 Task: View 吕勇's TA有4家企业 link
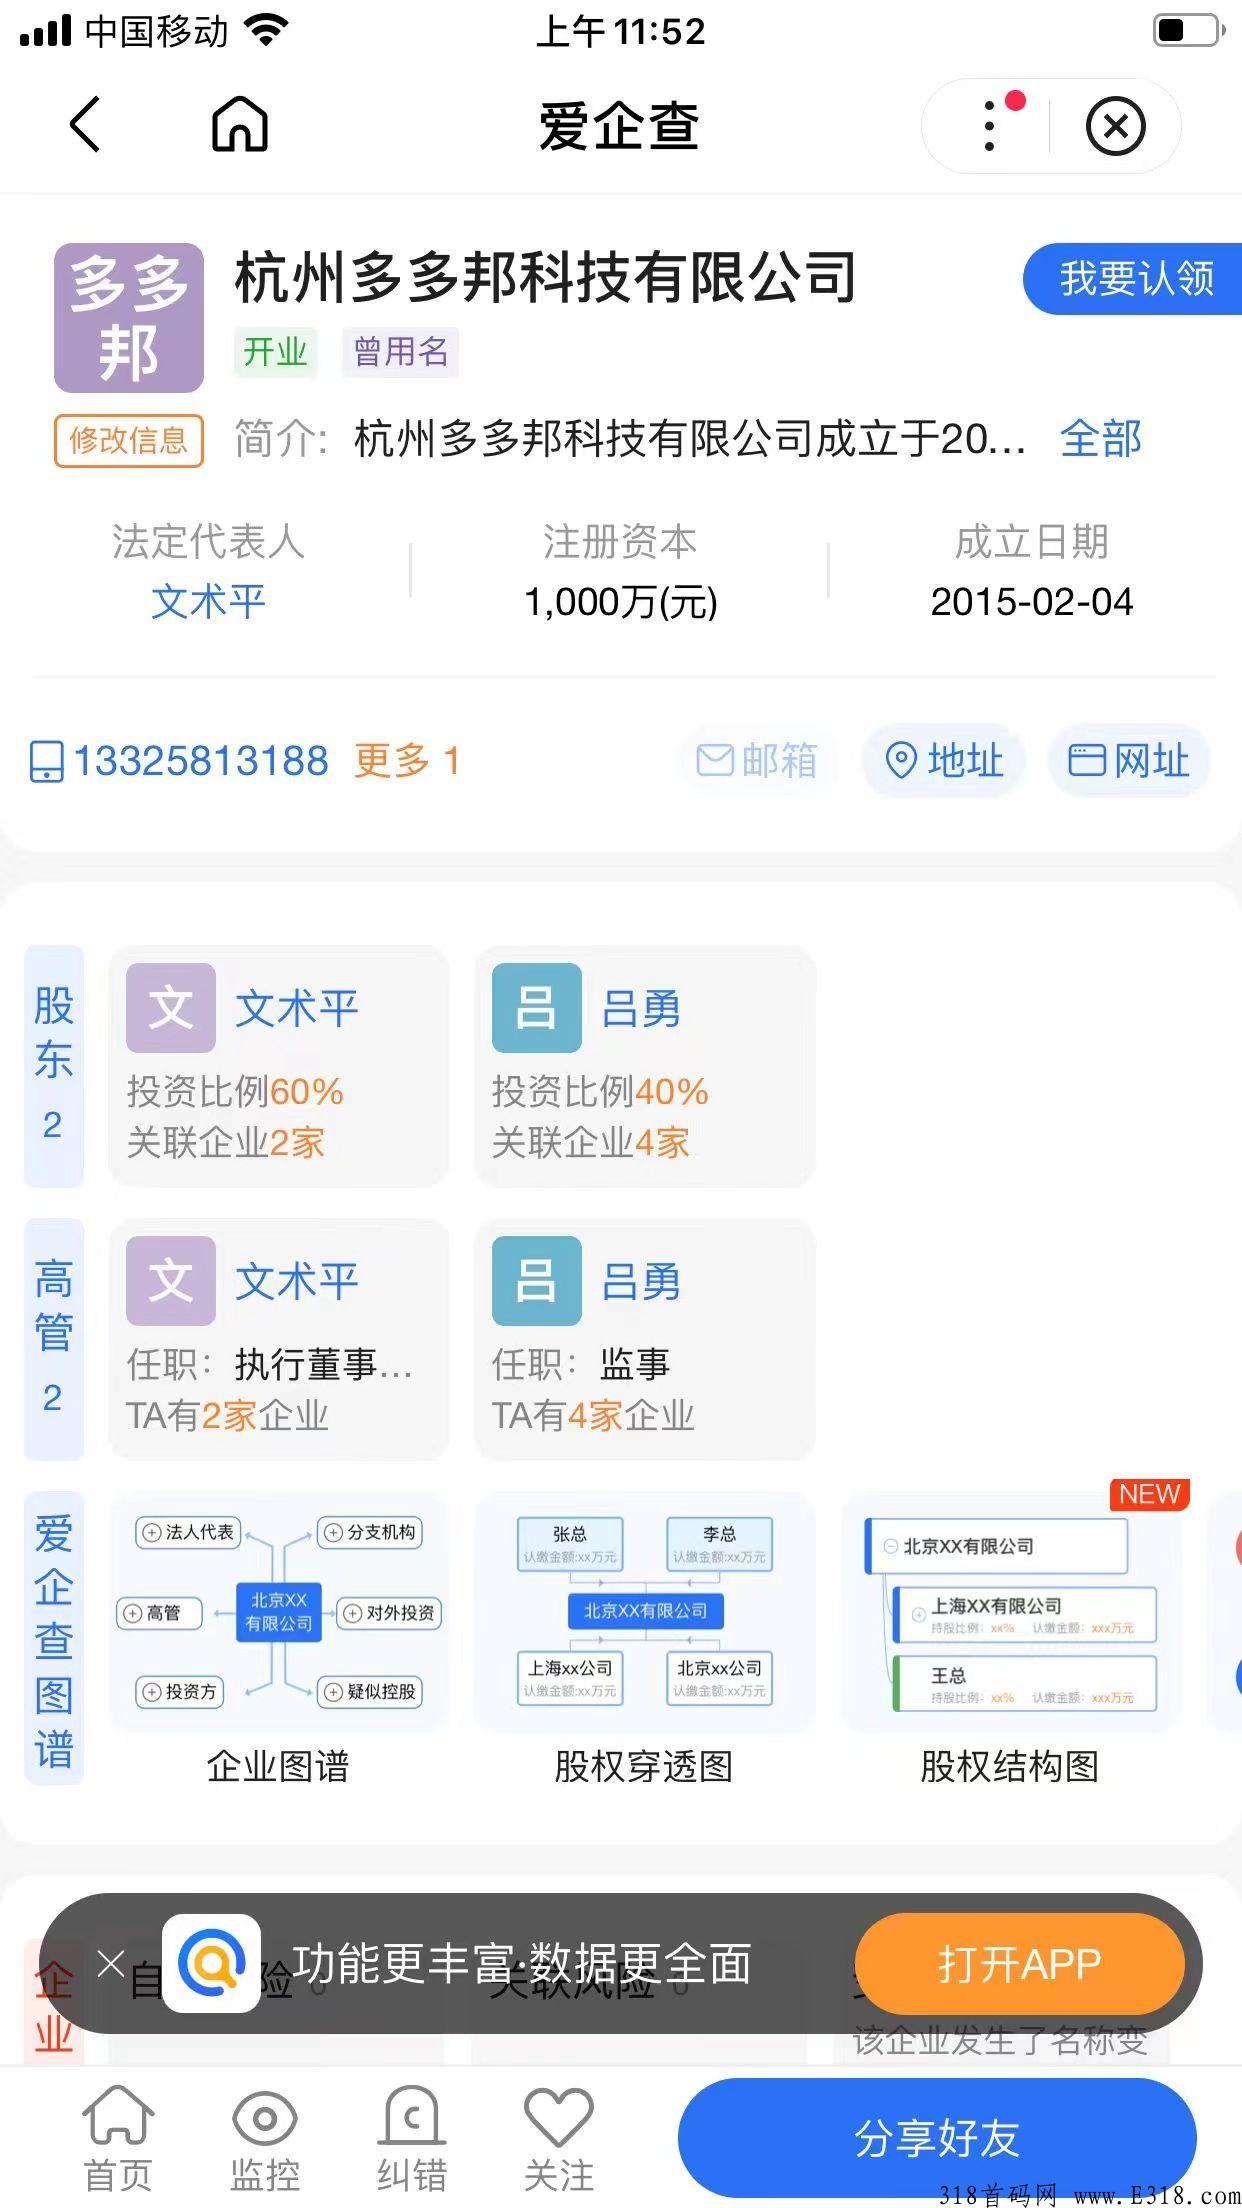click(x=593, y=1416)
